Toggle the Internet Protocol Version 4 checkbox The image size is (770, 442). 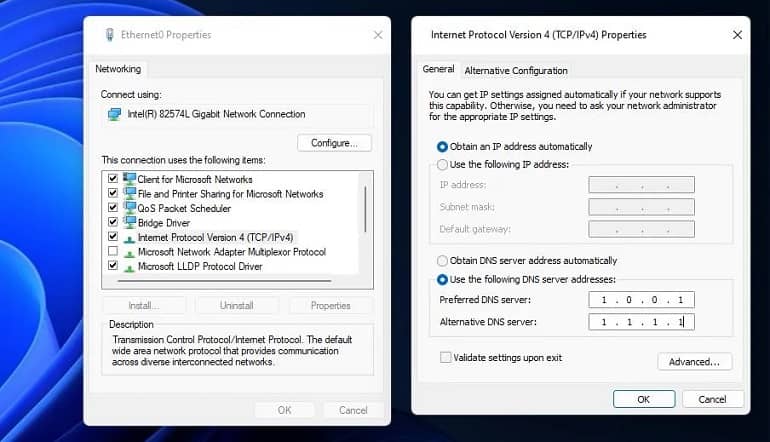[x=113, y=236]
